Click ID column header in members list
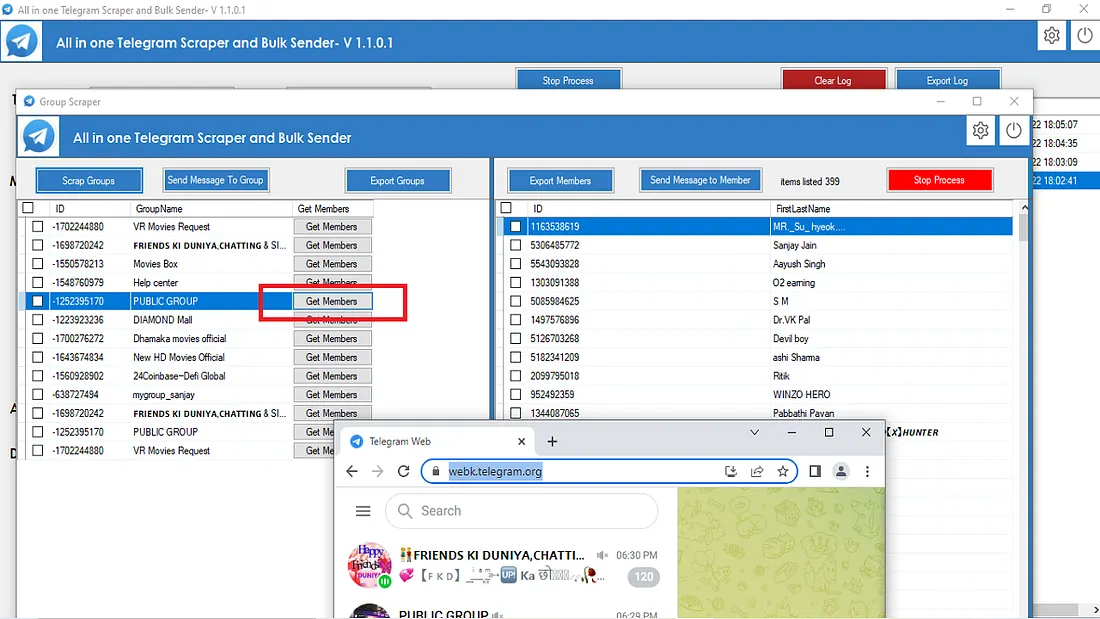This screenshot has height=619, width=1100. 649,208
